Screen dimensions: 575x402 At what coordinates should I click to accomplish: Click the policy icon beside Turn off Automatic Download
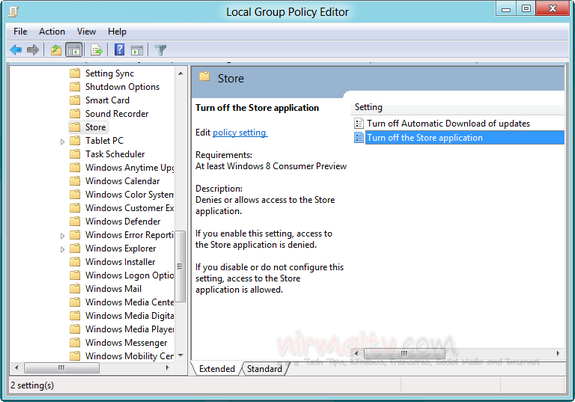[359, 123]
